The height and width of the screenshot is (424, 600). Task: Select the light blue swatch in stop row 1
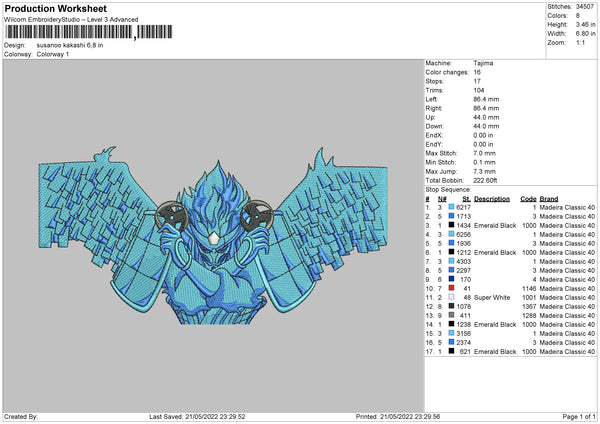point(452,207)
